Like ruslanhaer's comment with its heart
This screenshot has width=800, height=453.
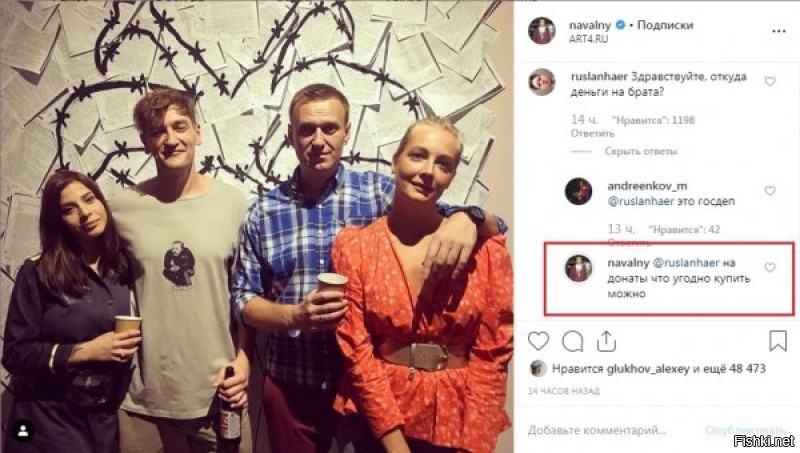pos(770,82)
